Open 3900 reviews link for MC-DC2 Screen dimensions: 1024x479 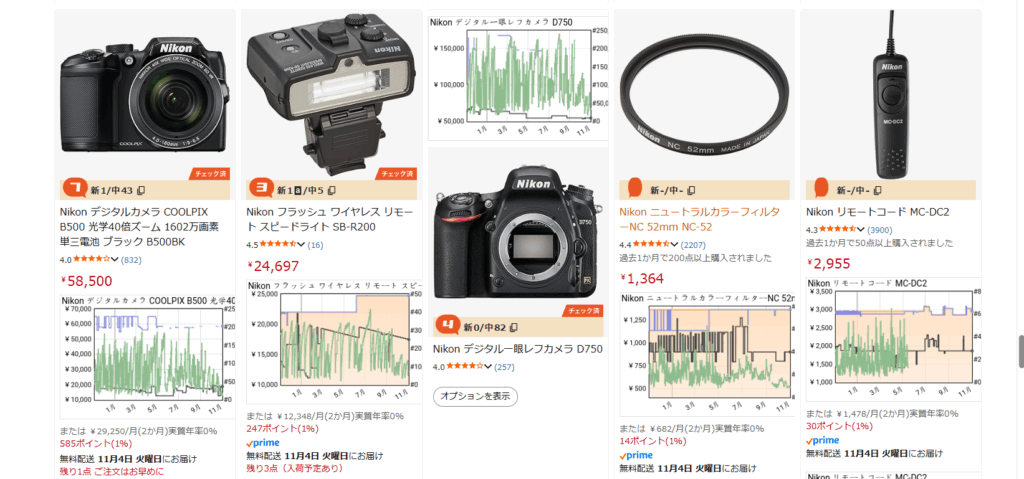point(880,230)
